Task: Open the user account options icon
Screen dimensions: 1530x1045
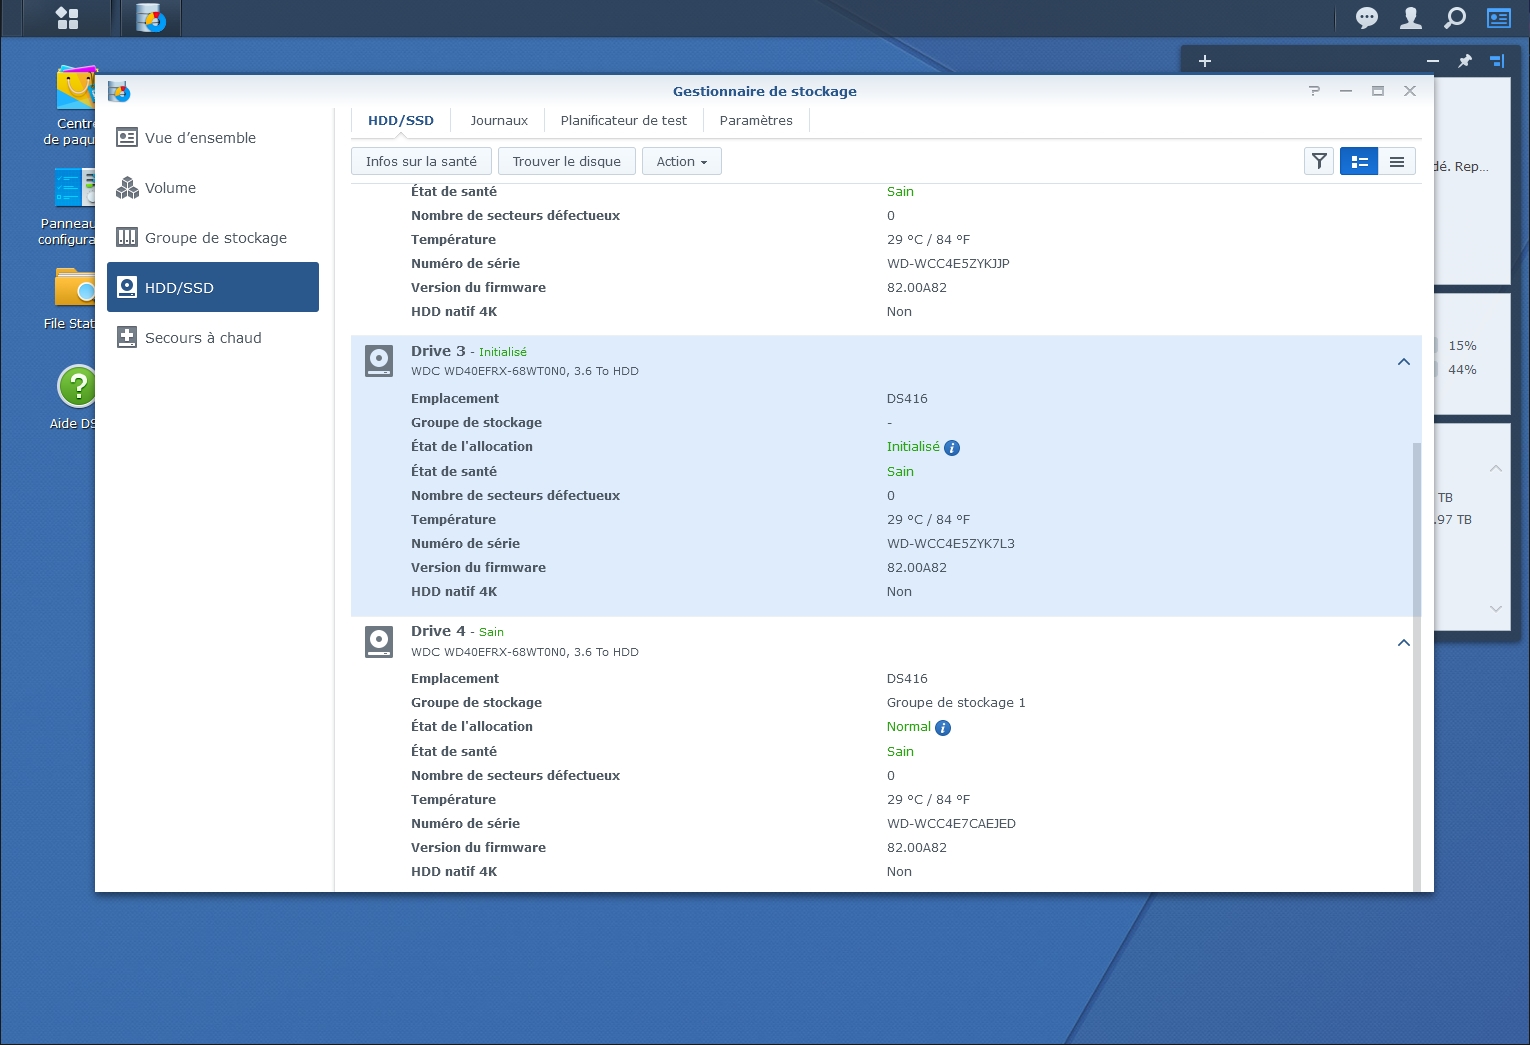Action: click(x=1410, y=18)
